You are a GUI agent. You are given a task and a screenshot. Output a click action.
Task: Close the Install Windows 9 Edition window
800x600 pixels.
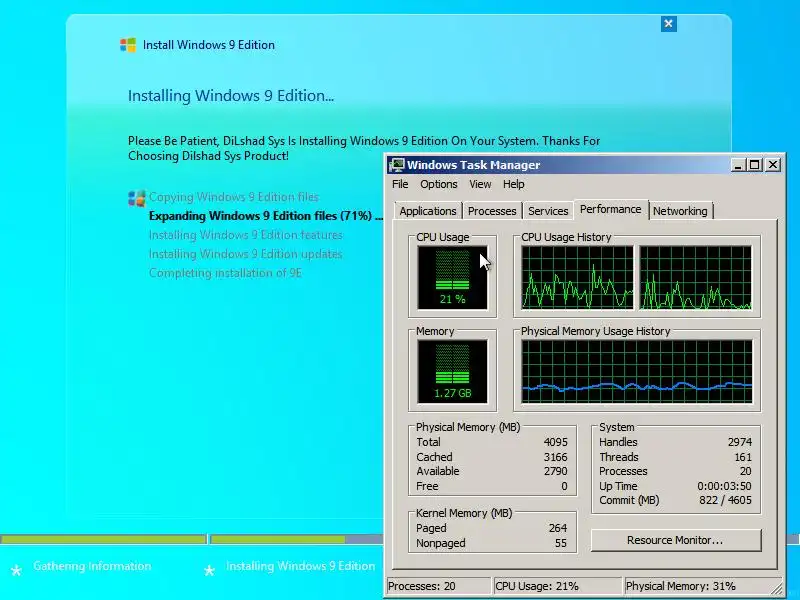668,23
